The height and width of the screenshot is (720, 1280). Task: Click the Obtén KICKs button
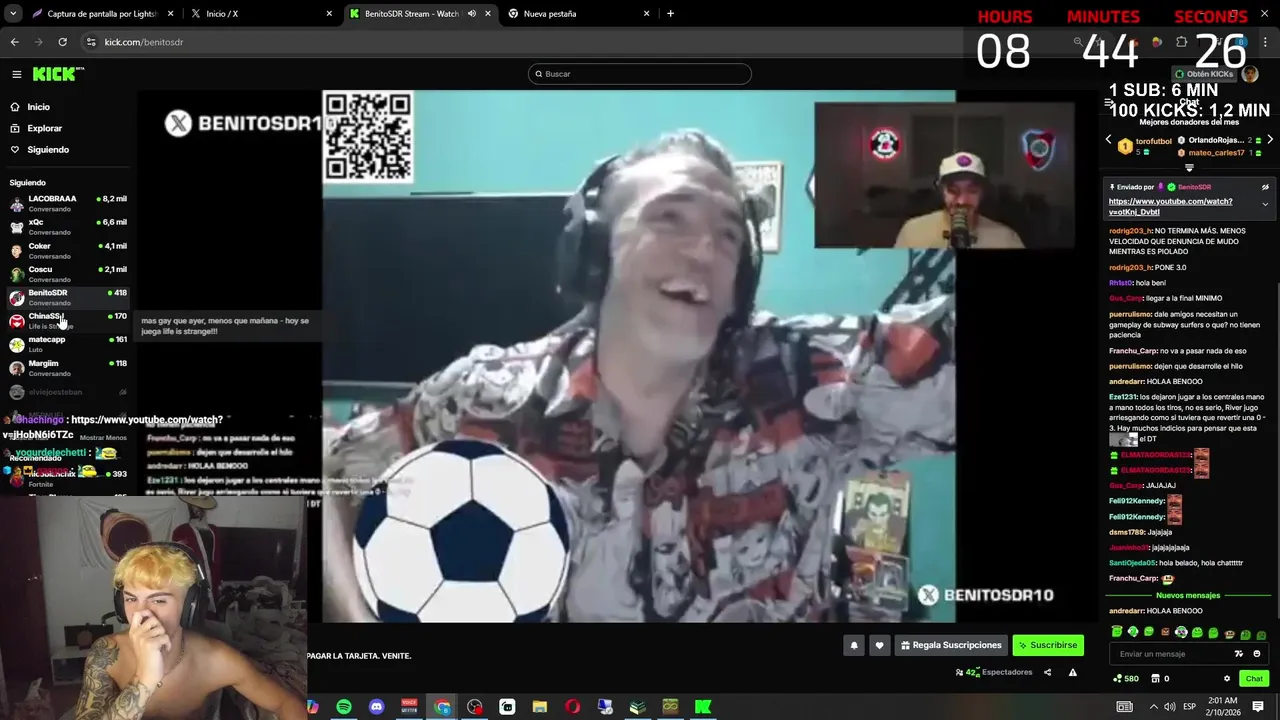[x=1204, y=74]
